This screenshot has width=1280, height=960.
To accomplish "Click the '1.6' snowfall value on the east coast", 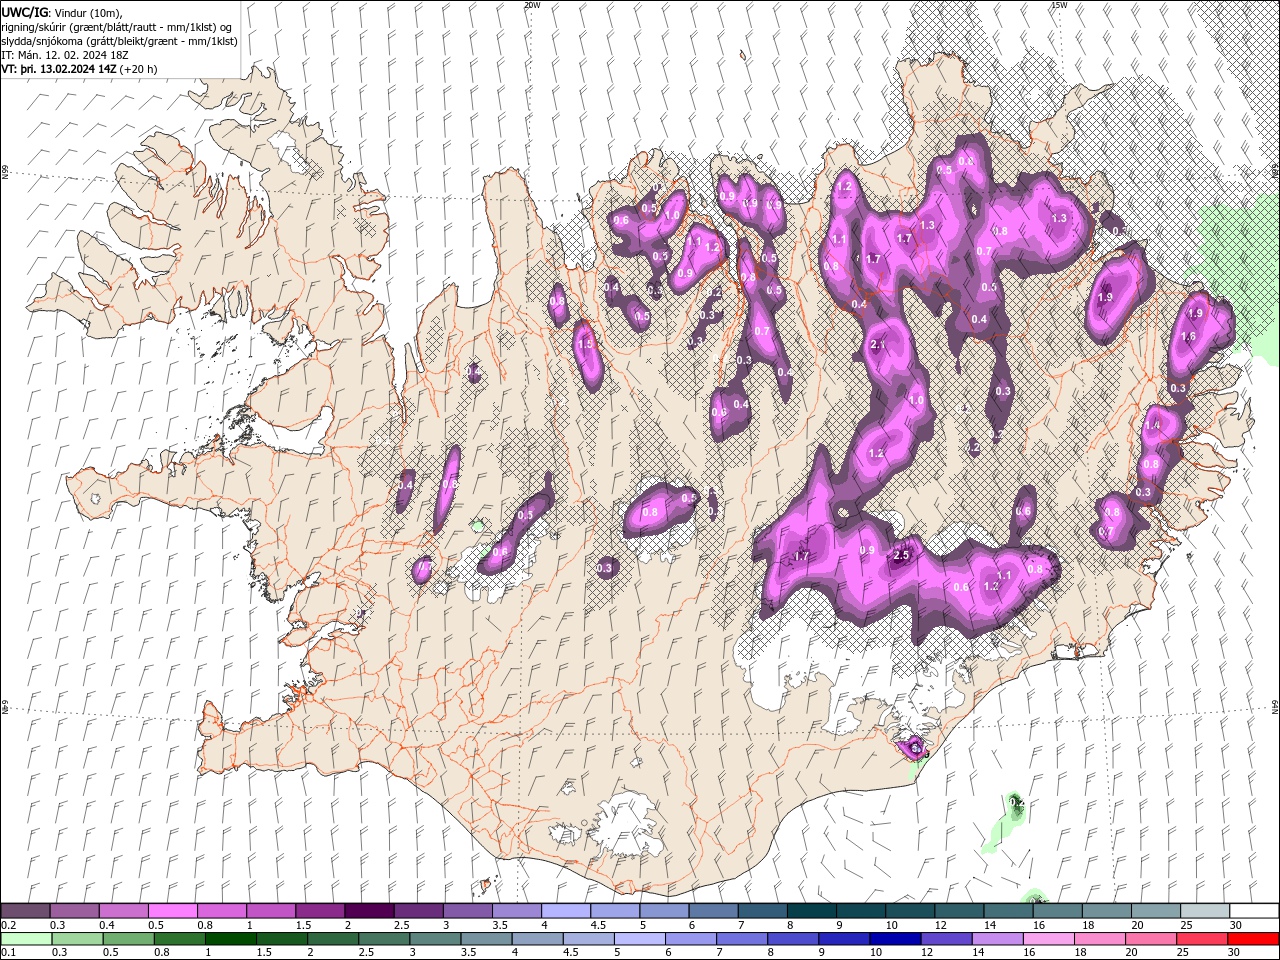I will tap(1188, 337).
